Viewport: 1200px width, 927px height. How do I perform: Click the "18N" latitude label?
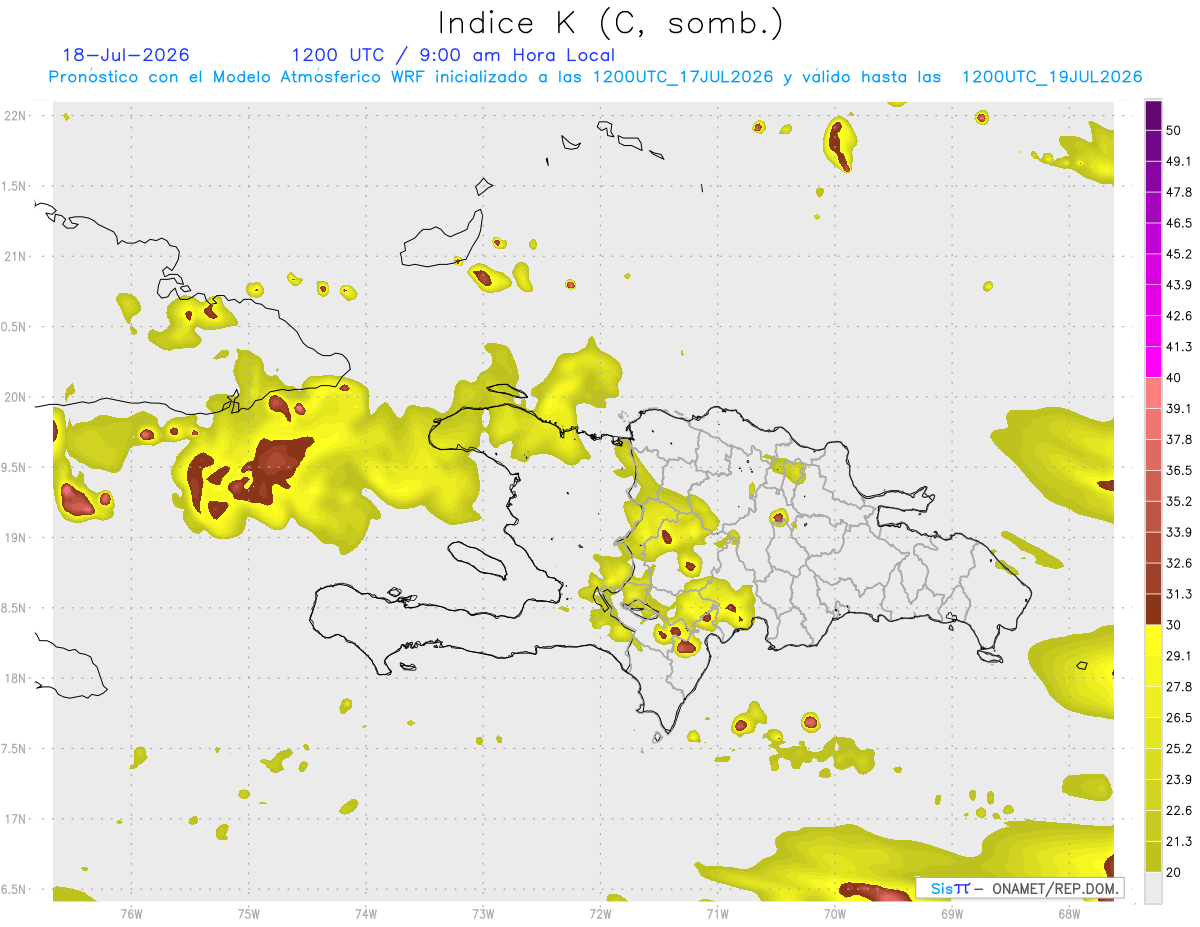pyautogui.click(x=16, y=679)
